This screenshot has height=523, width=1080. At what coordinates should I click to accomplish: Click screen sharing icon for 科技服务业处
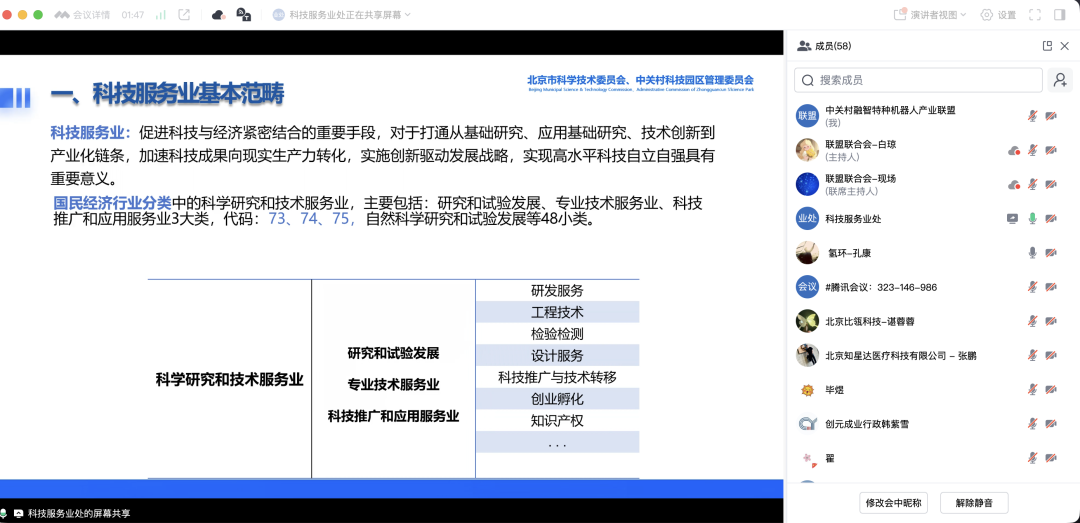tap(1012, 218)
